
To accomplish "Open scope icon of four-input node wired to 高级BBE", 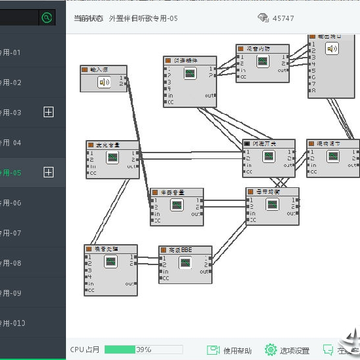I will tap(110, 262).
